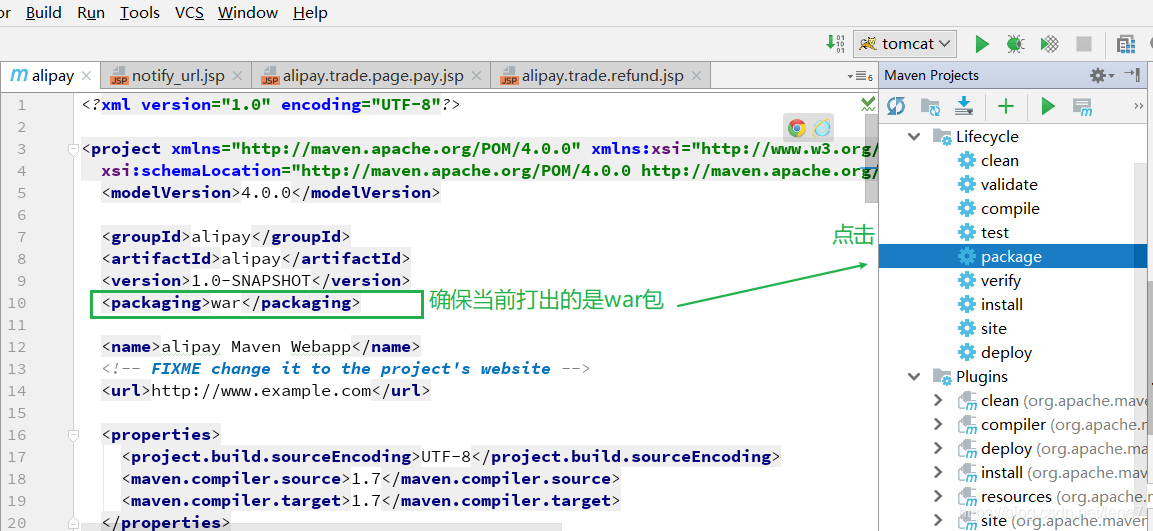Click the Build project arrow icon
Screen dimensions: 1153x531
836,44
